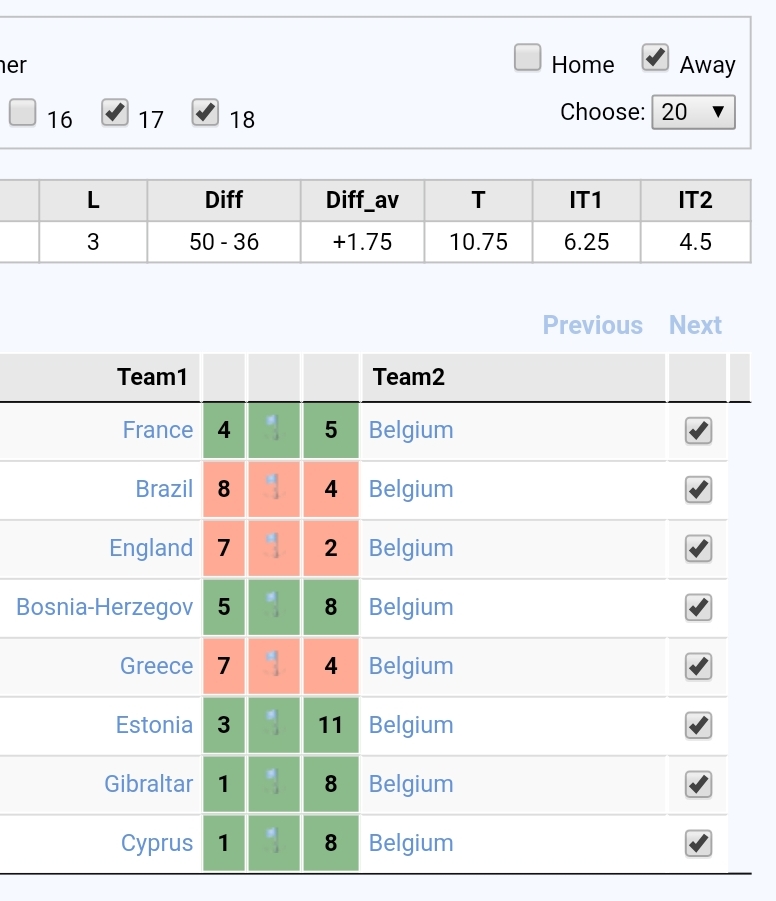Click the flag icon in France row
Image resolution: width=776 pixels, height=901 pixels.
(274, 429)
